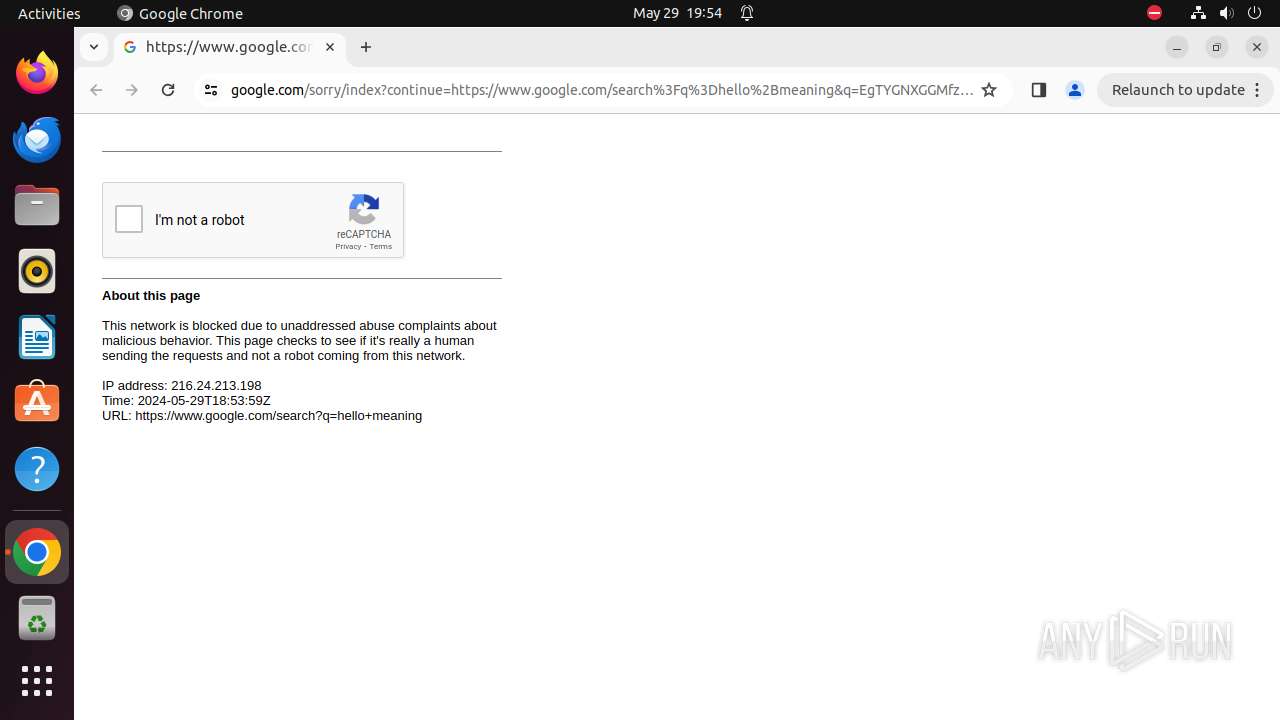Viewport: 1280px width, 720px height.
Task: Open network status icon in system tray
Action: pyautogui.click(x=1198, y=13)
